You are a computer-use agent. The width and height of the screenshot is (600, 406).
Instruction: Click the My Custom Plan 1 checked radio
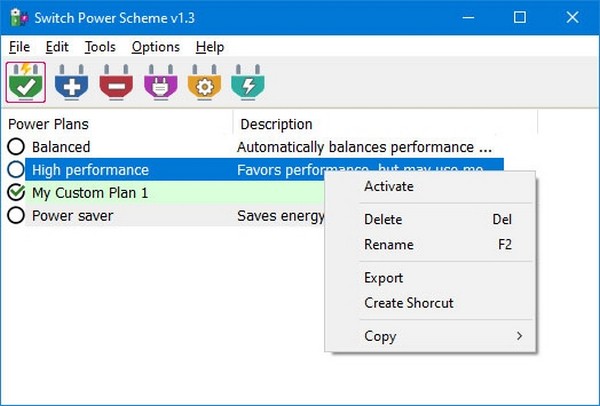tap(16, 192)
